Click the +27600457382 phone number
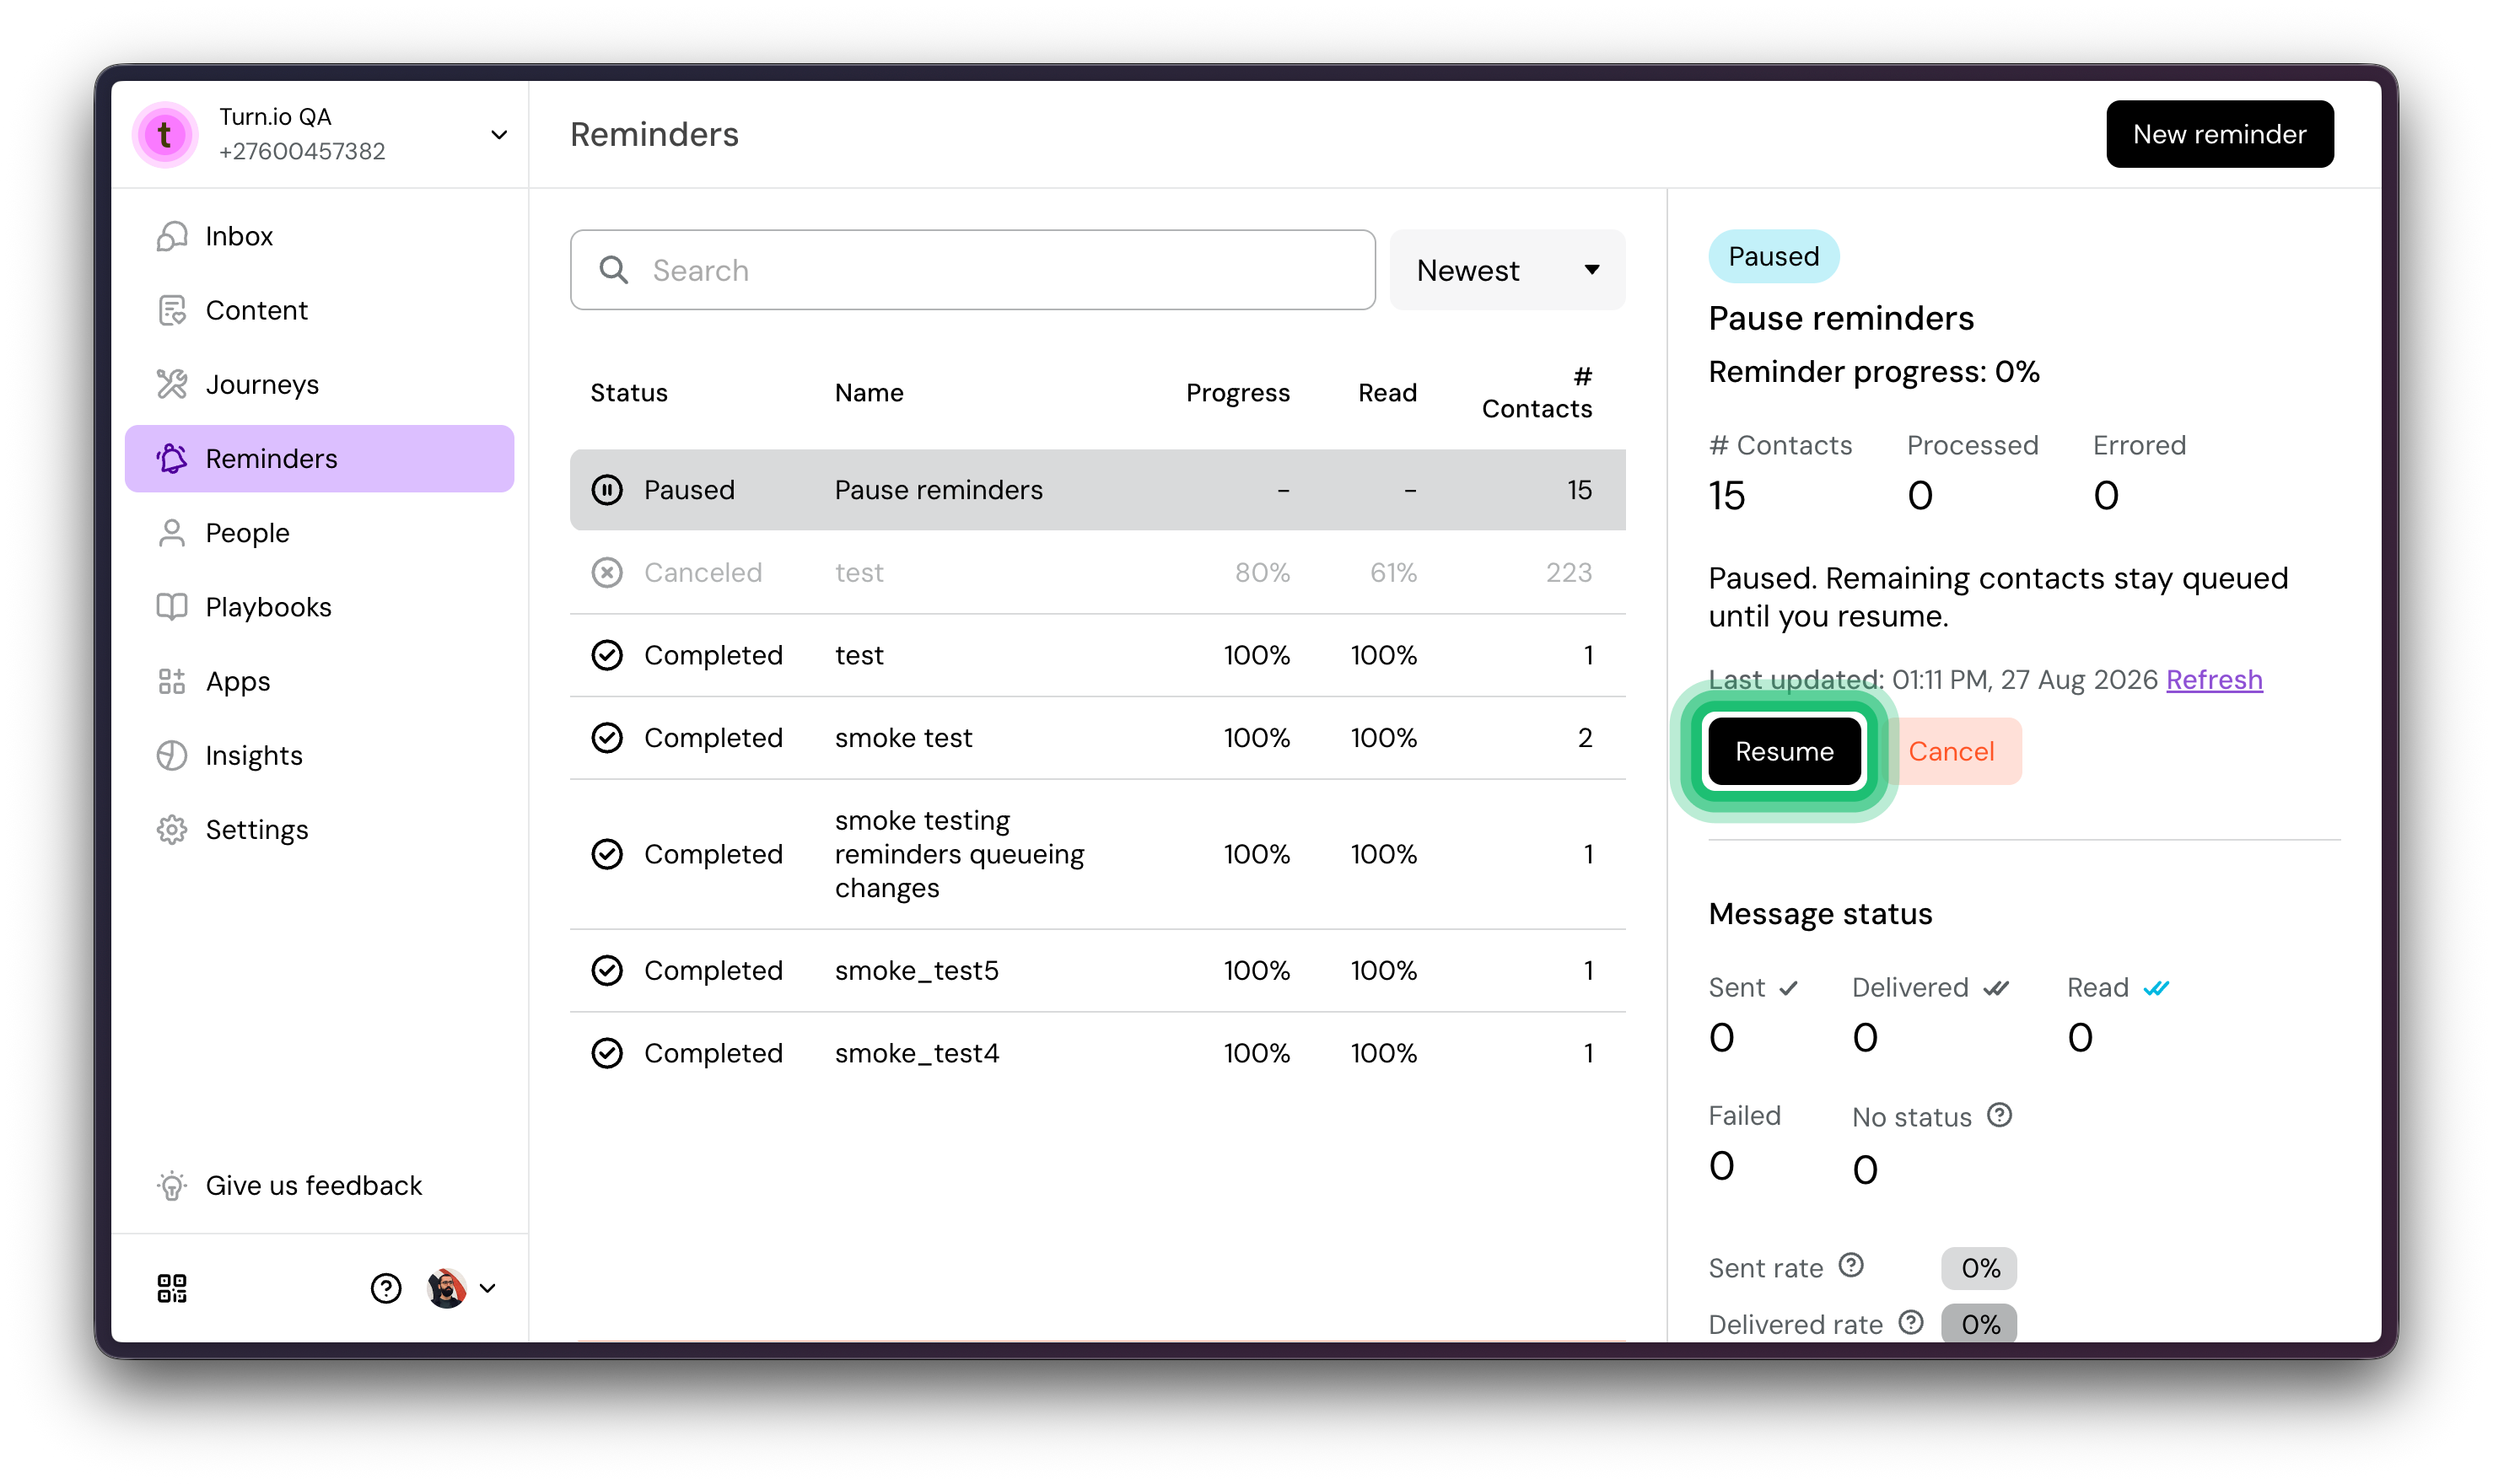 coord(302,151)
